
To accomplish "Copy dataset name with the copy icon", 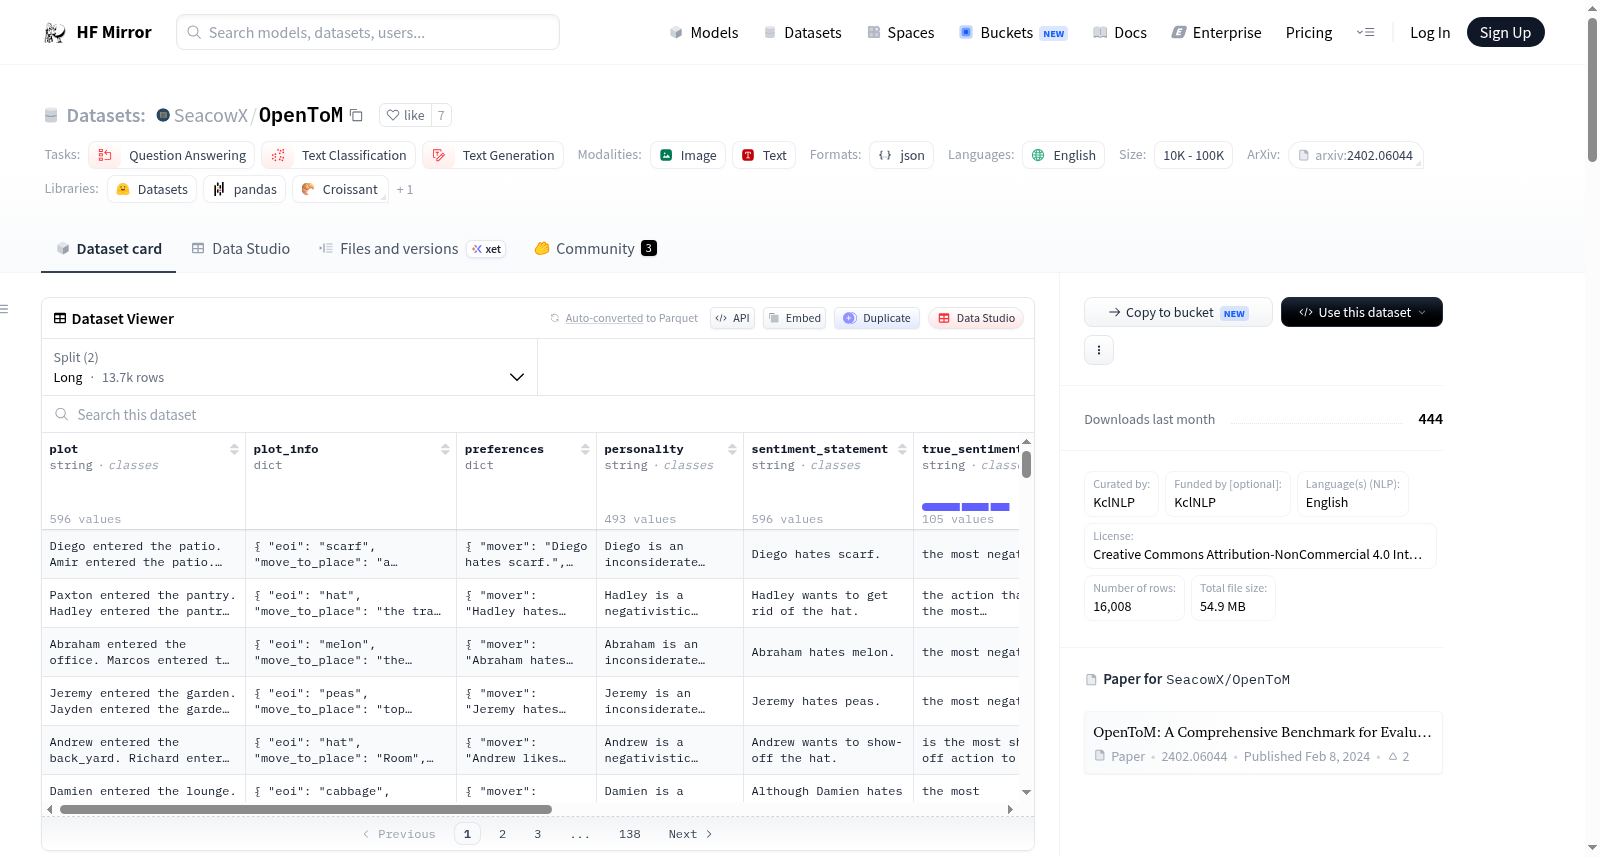I will click(356, 115).
